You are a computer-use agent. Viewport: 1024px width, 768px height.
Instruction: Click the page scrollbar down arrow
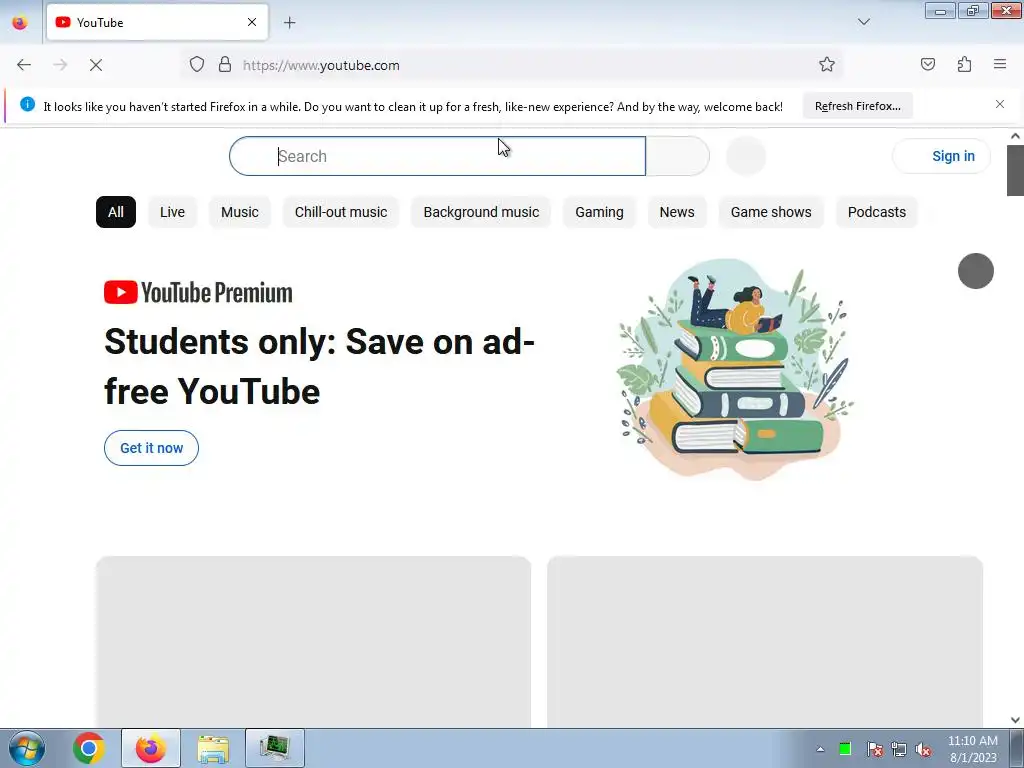pyautogui.click(x=1015, y=720)
